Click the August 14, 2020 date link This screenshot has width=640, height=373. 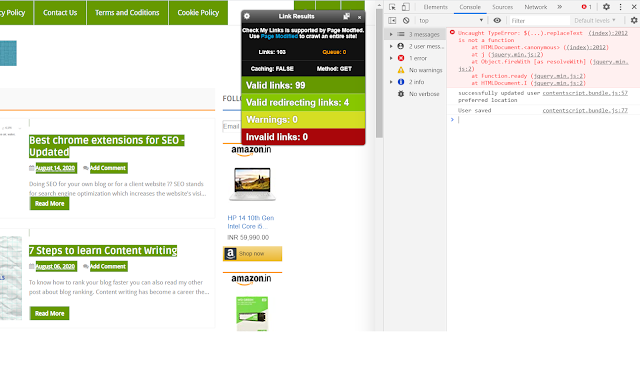click(55, 168)
